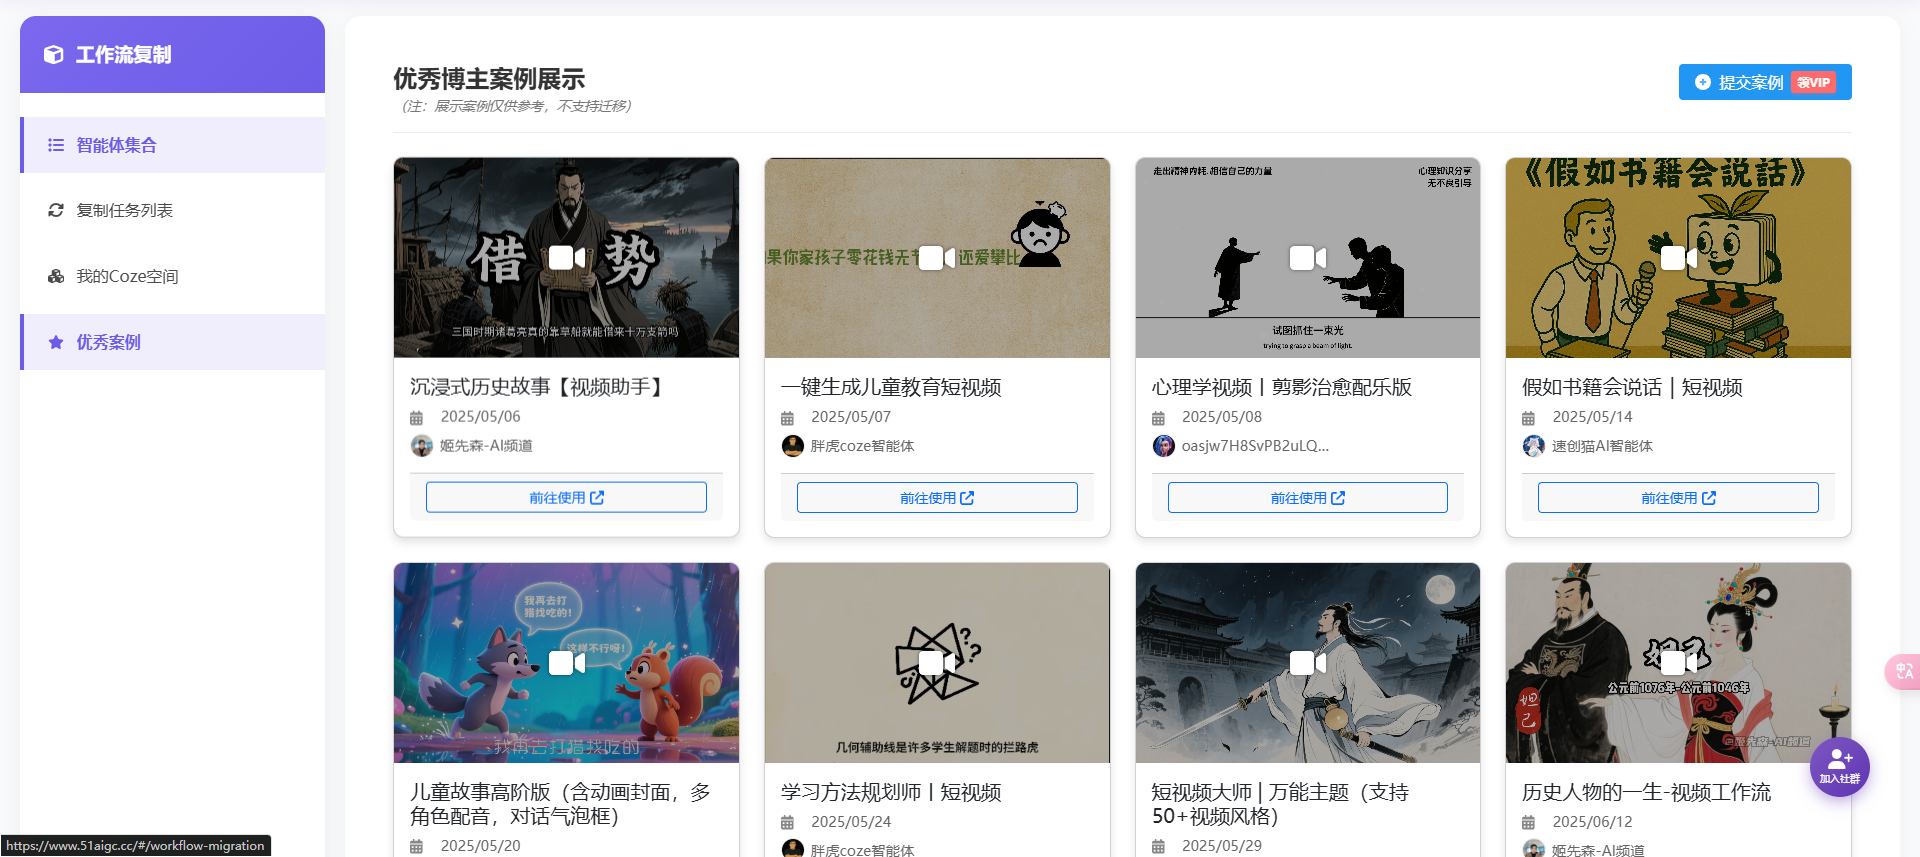
Task: Click the calendar icon beside 2025/05/24
Action: point(787,822)
